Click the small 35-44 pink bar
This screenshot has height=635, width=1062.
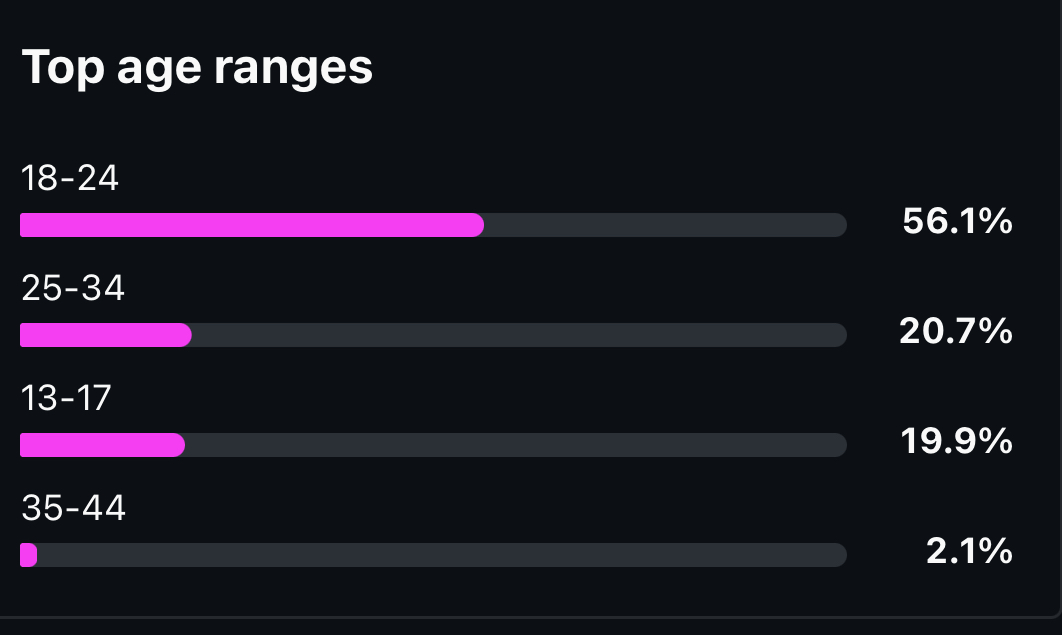tap(28, 555)
